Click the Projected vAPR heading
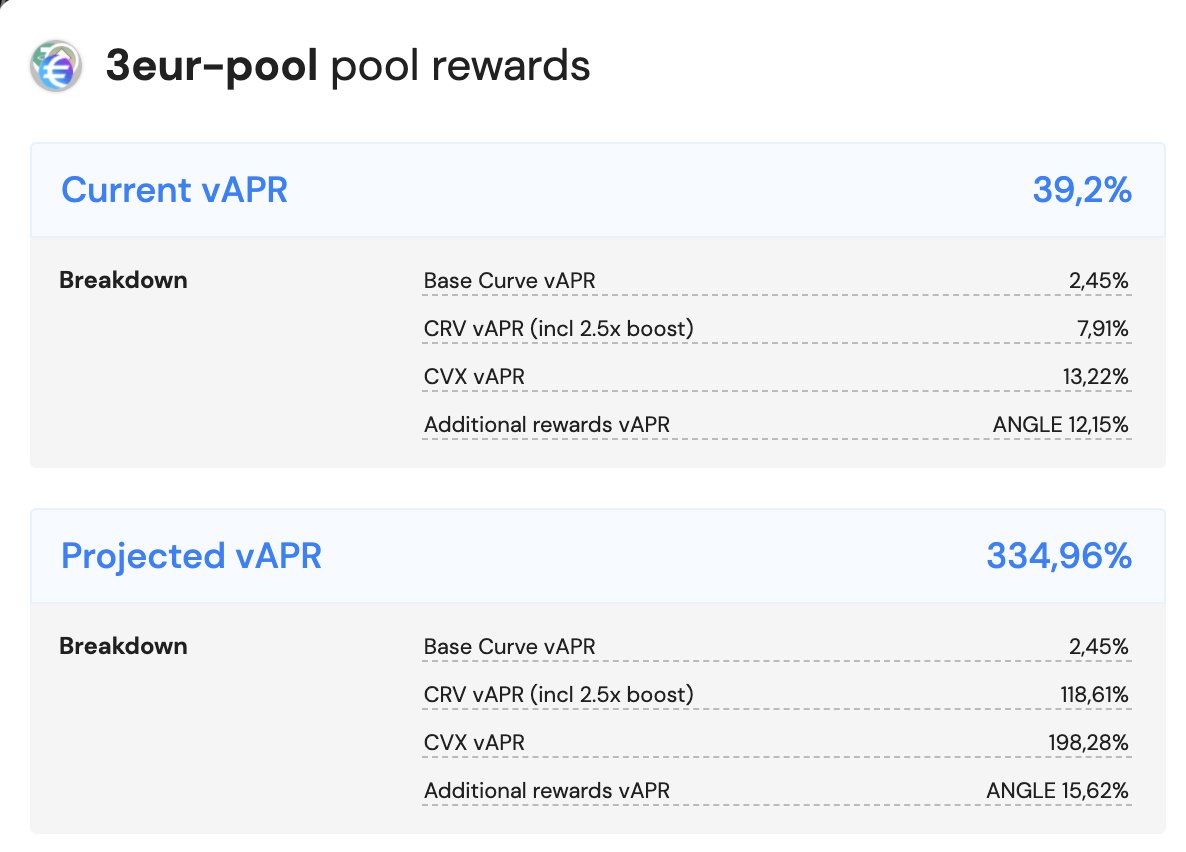 (x=190, y=557)
